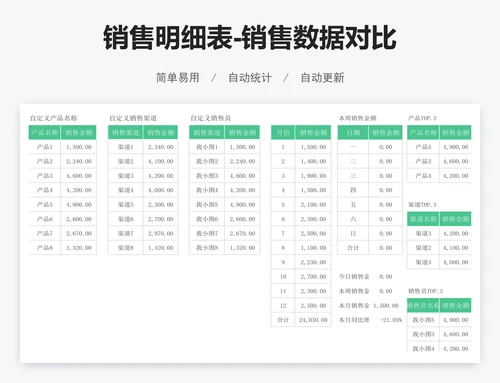Select the 产品2 cell
Image resolution: width=500 pixels, height=383 pixels.
tap(45, 161)
